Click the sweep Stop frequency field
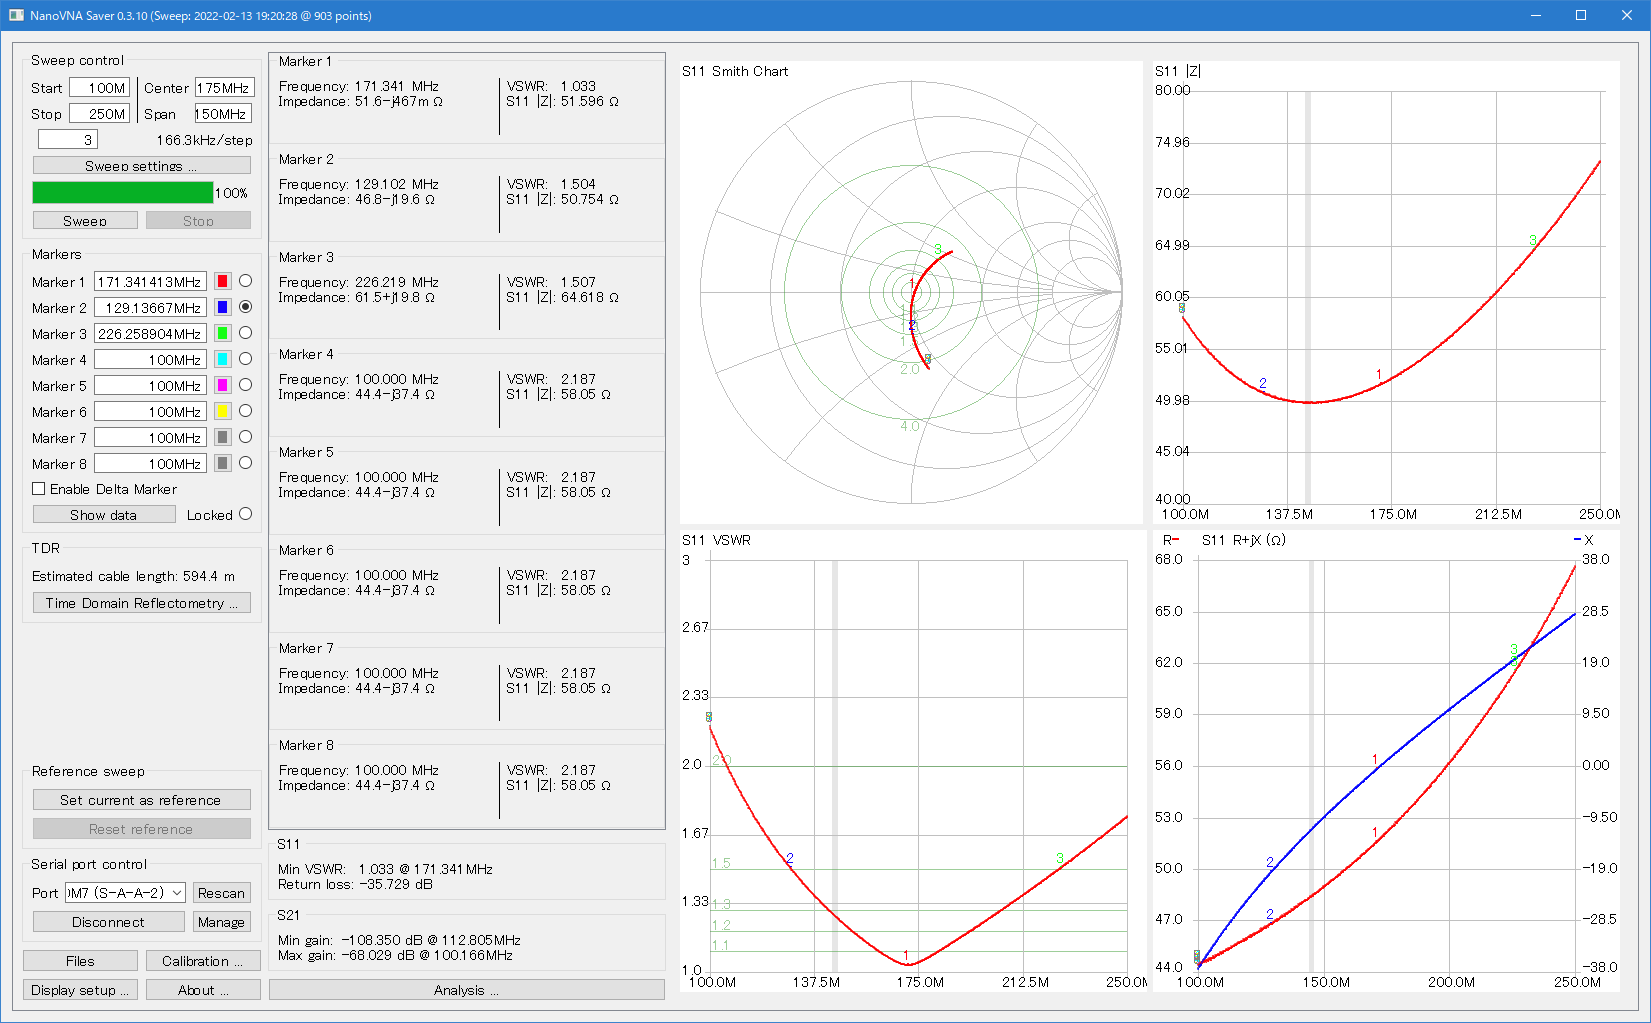Viewport: 1651px width, 1023px height. click(99, 114)
